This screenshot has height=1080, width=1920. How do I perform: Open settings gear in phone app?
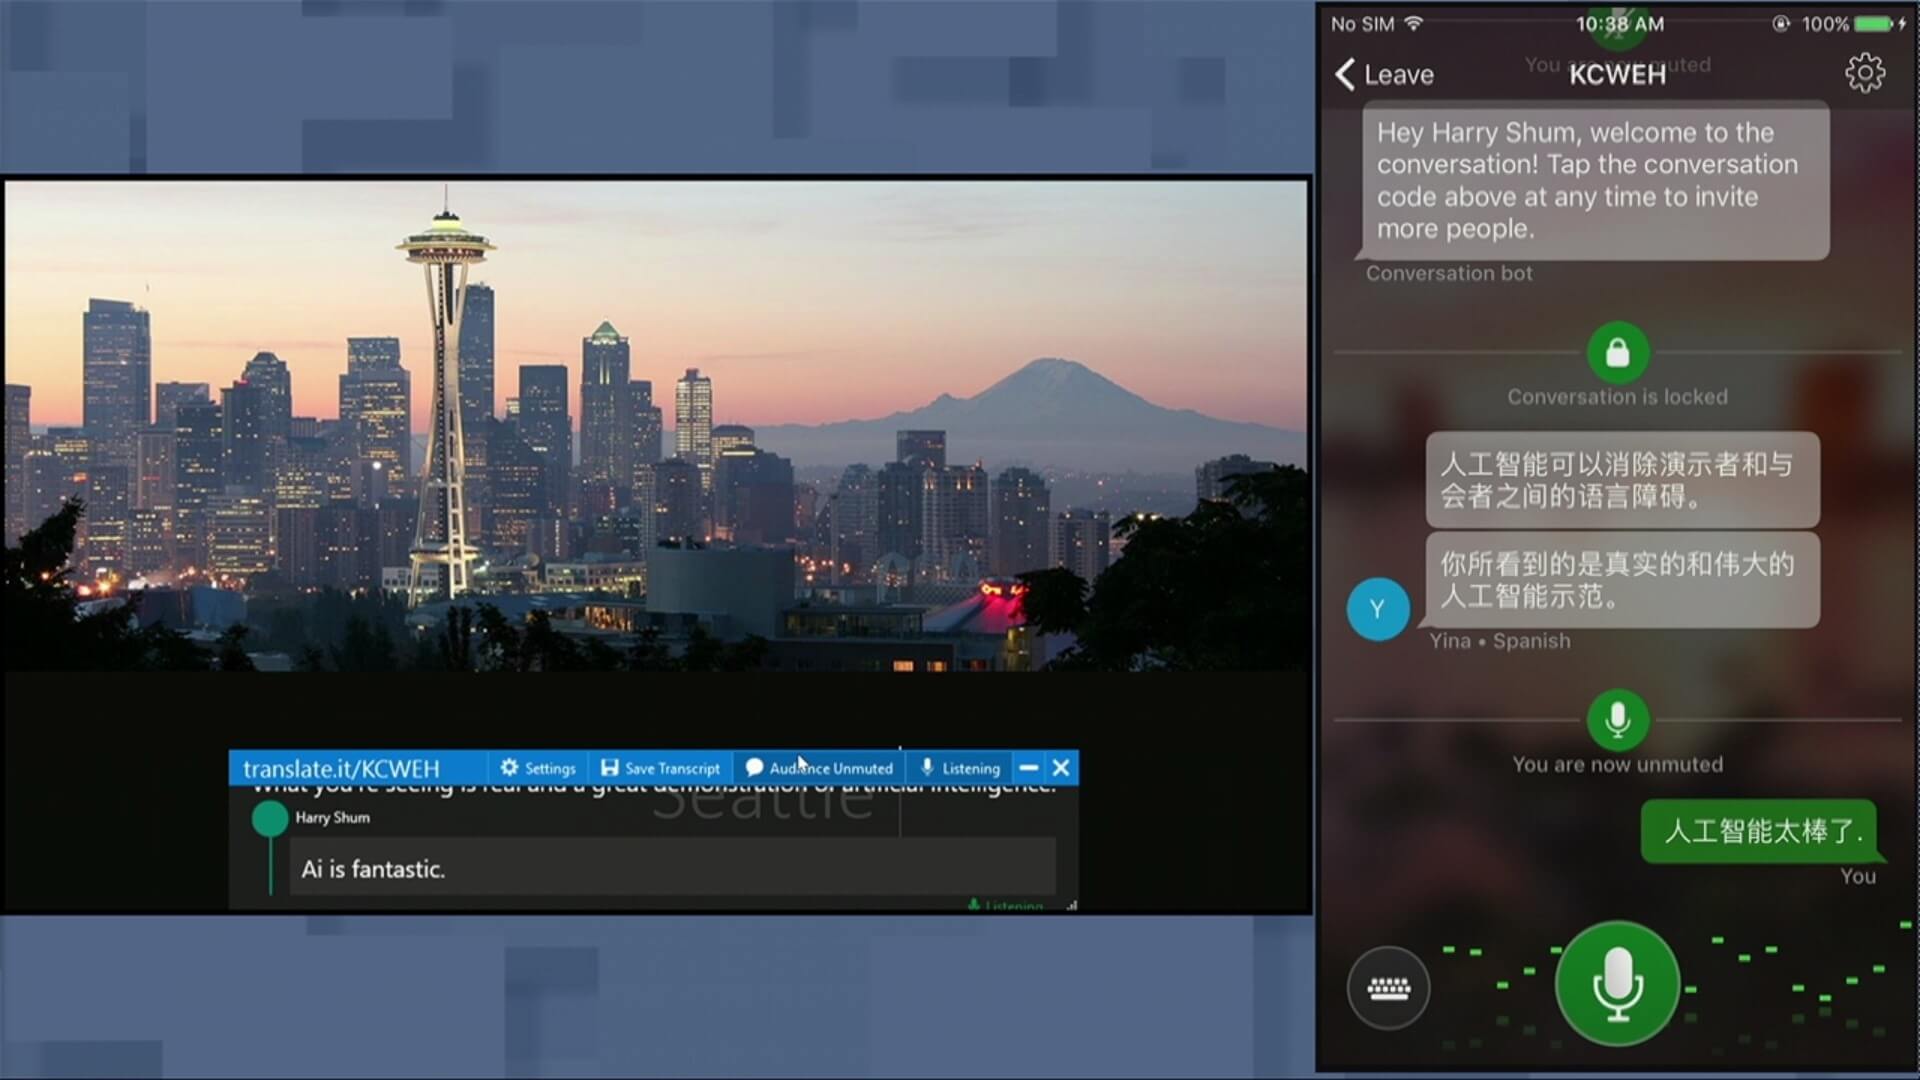coord(1865,73)
